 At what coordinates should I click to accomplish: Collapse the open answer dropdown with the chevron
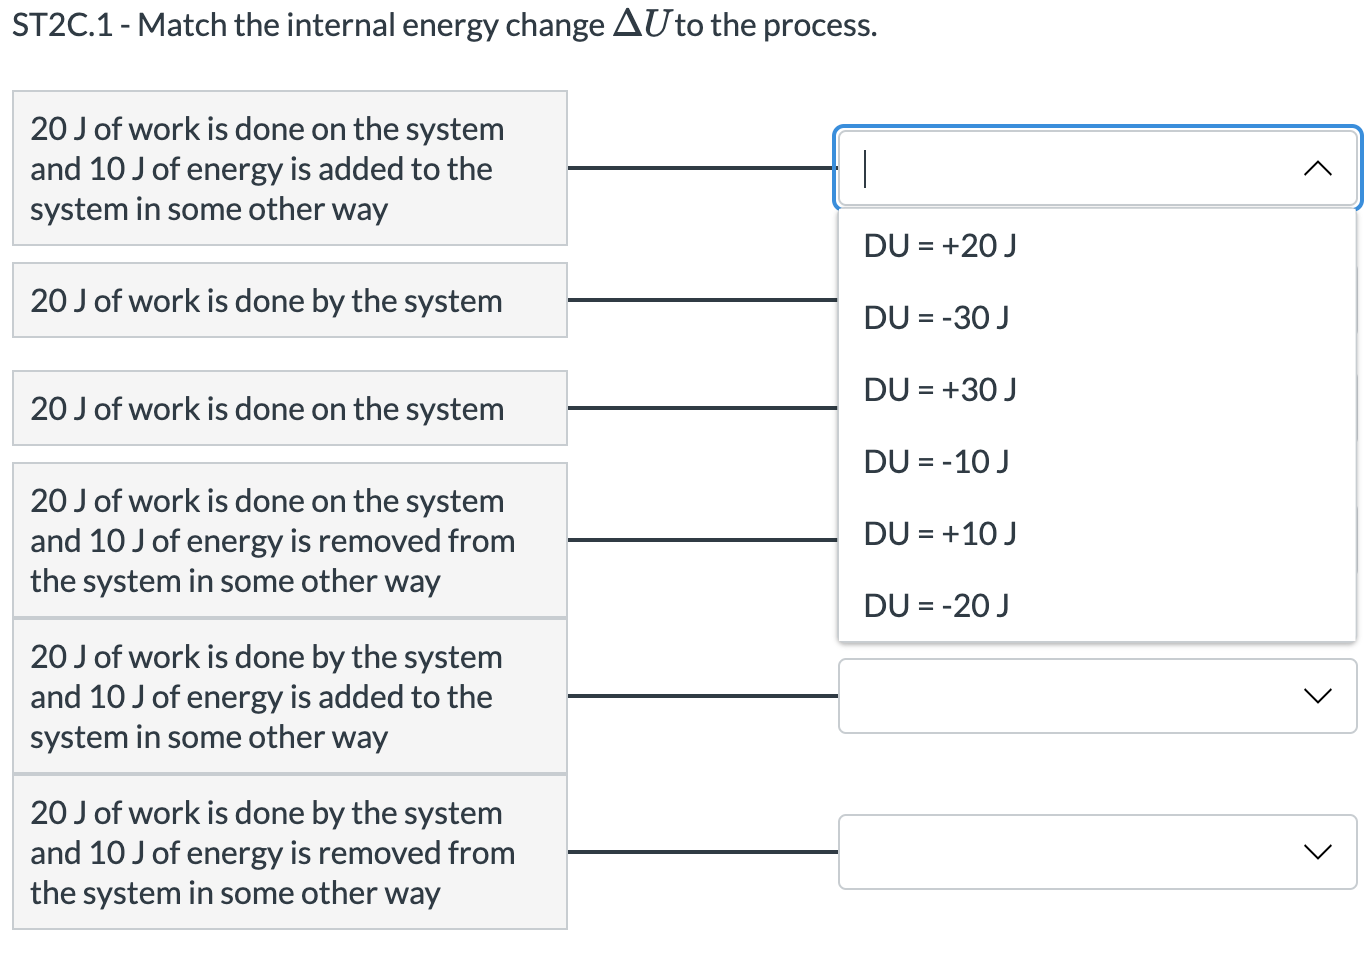pyautogui.click(x=1318, y=168)
